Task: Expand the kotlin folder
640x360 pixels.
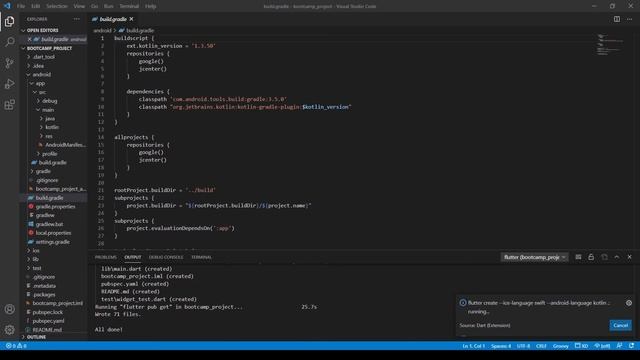Action: [52, 127]
